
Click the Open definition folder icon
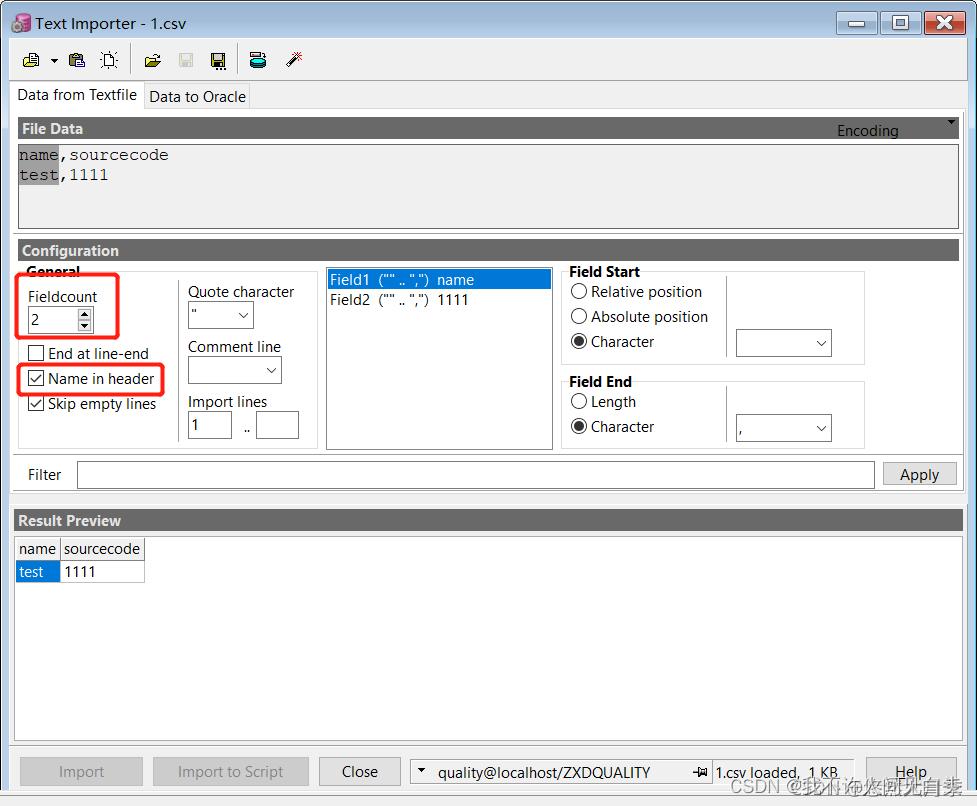(153, 60)
